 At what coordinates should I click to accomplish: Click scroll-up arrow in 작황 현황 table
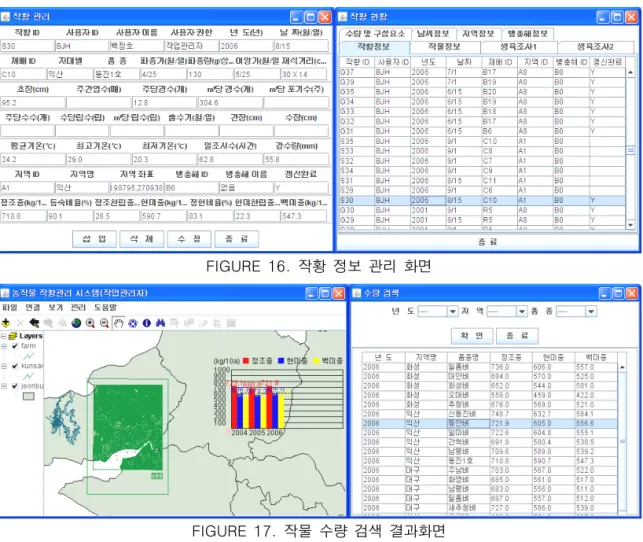coord(630,73)
